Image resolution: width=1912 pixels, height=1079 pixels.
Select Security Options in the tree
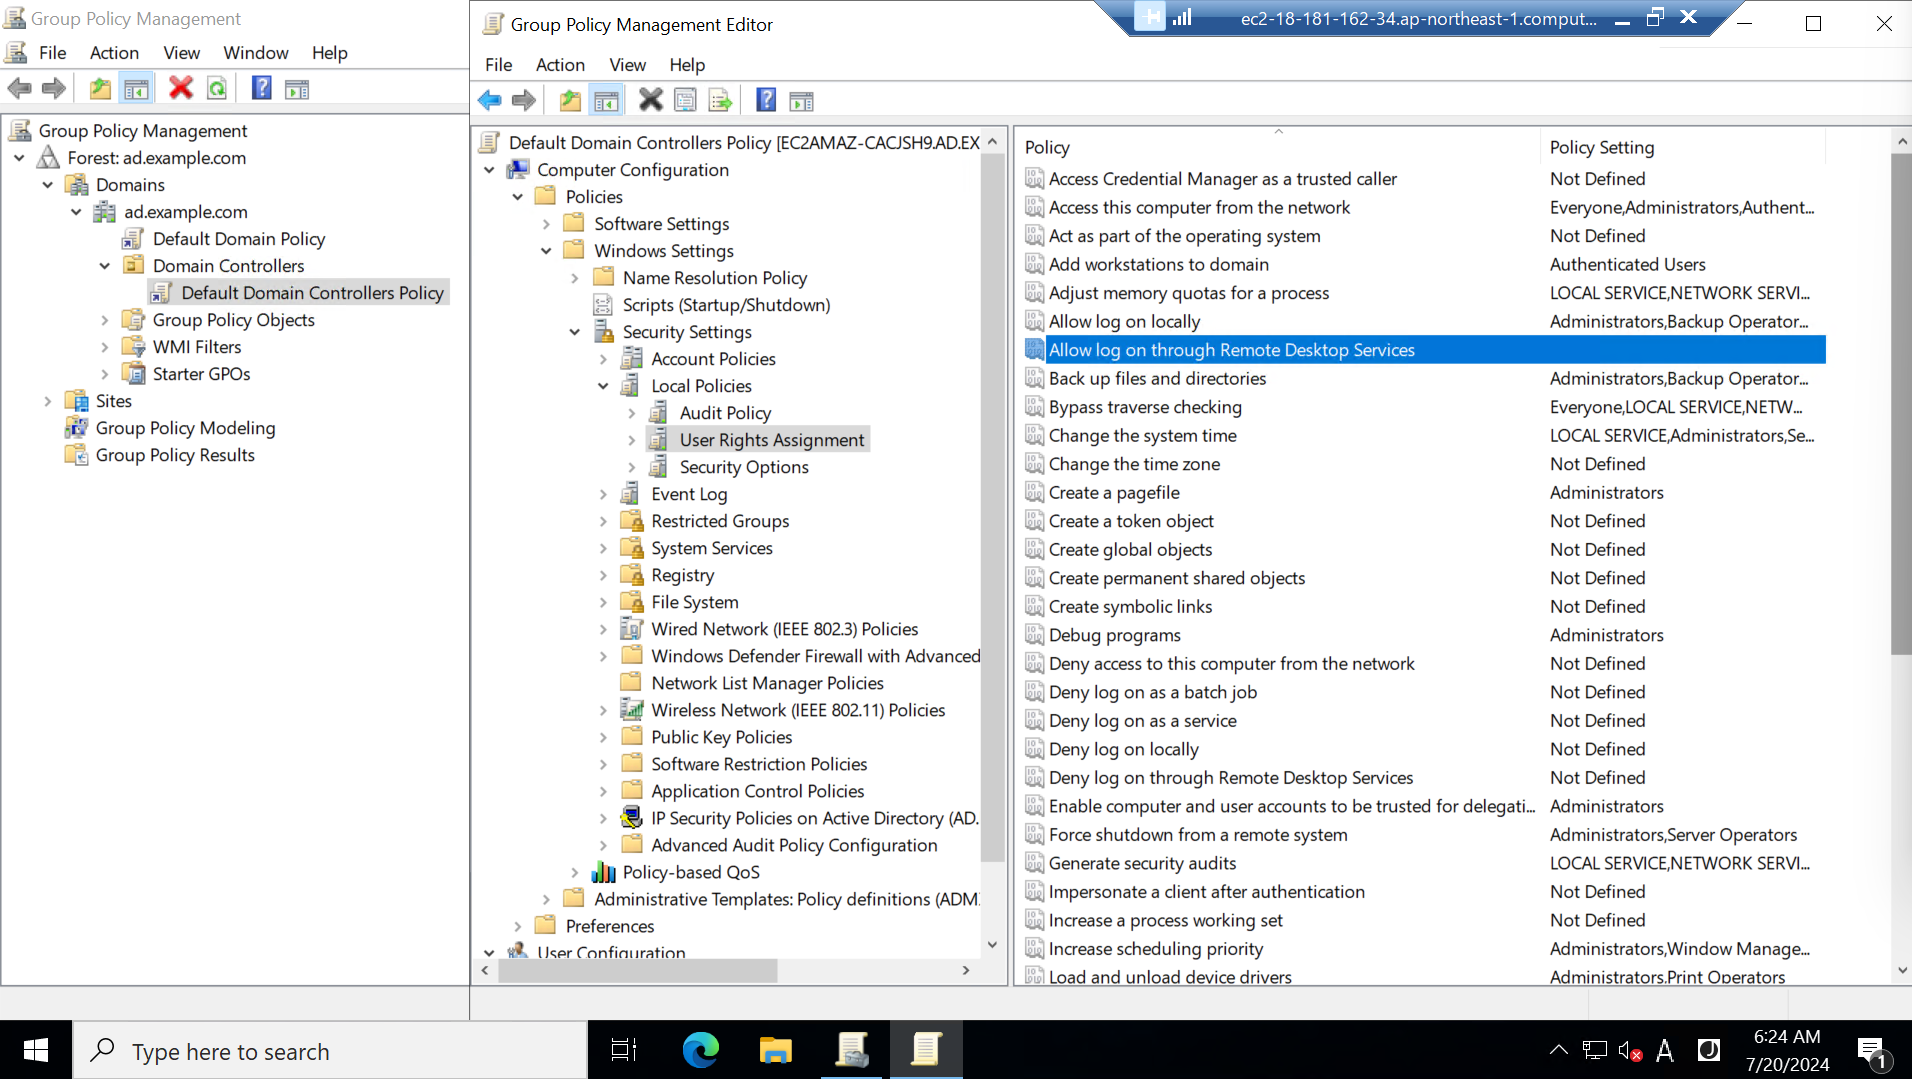coord(744,467)
